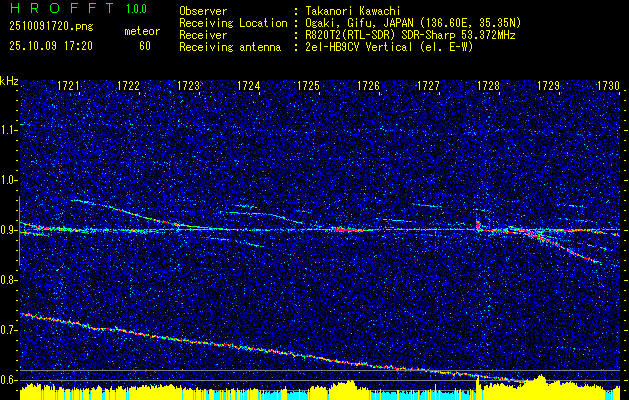Click time marker 1723
The width and height of the screenshot is (629, 400).
189,86
